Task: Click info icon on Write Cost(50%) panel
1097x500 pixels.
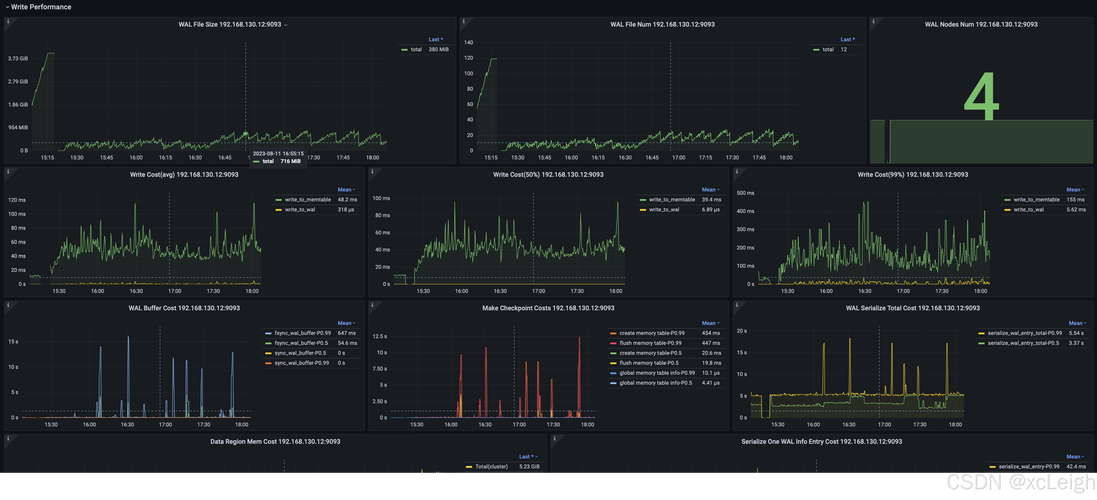Action: [372, 171]
